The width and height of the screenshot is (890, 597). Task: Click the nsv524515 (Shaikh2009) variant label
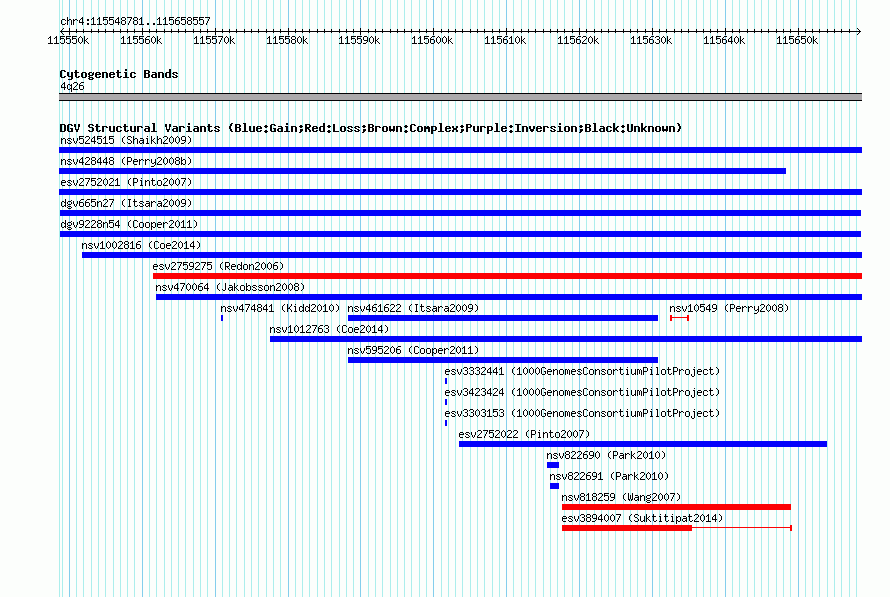tap(126, 140)
